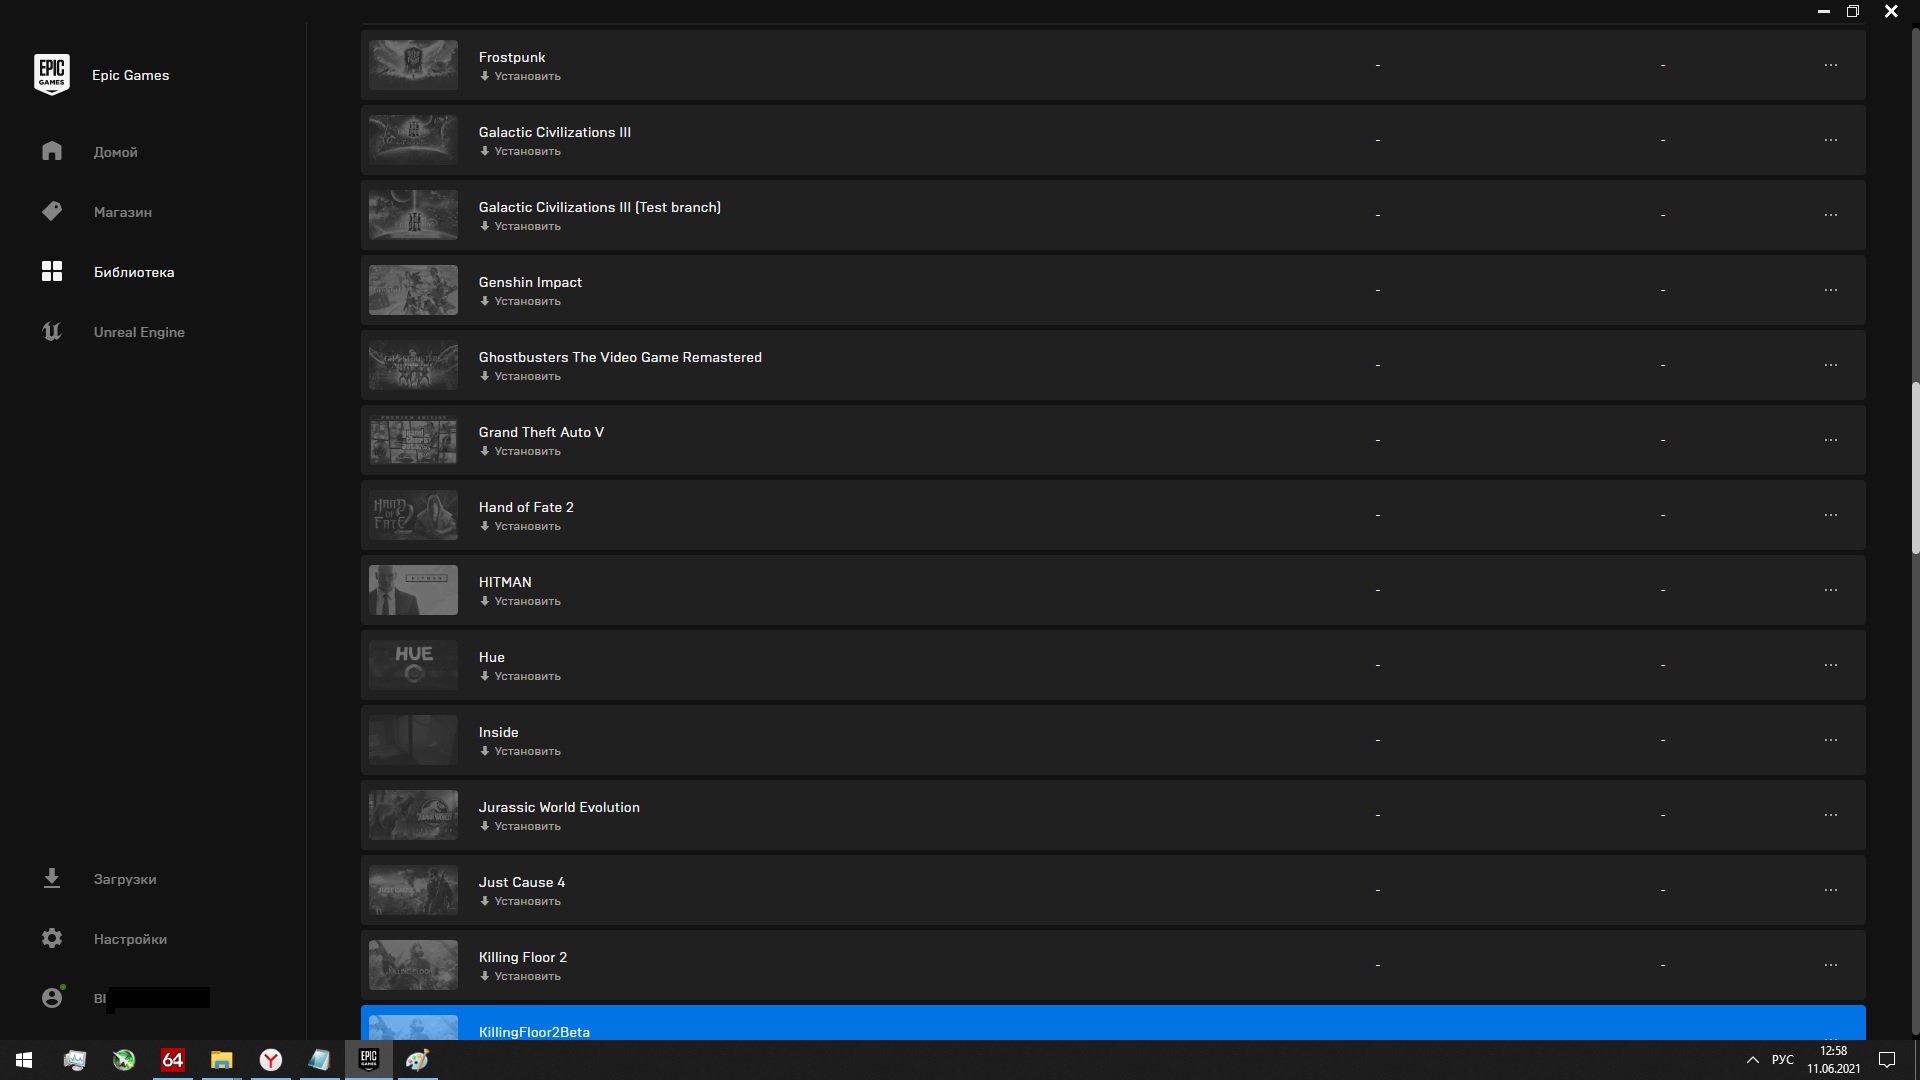This screenshot has width=1920, height=1080.
Task: Open options menu for Grand Theft Auto V
Action: [1830, 440]
